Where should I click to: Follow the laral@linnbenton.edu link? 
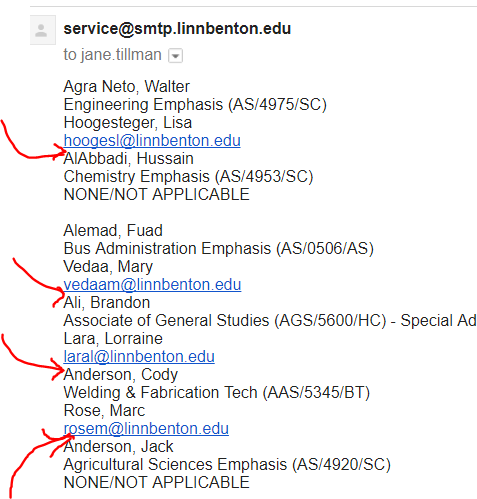139,357
